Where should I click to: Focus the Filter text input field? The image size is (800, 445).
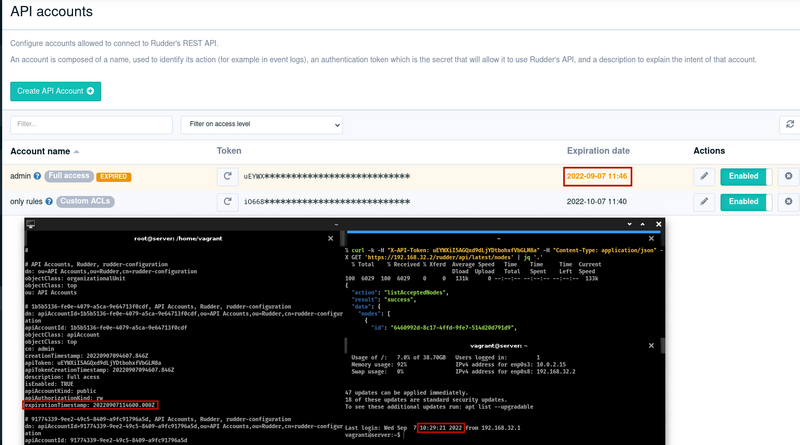point(91,125)
